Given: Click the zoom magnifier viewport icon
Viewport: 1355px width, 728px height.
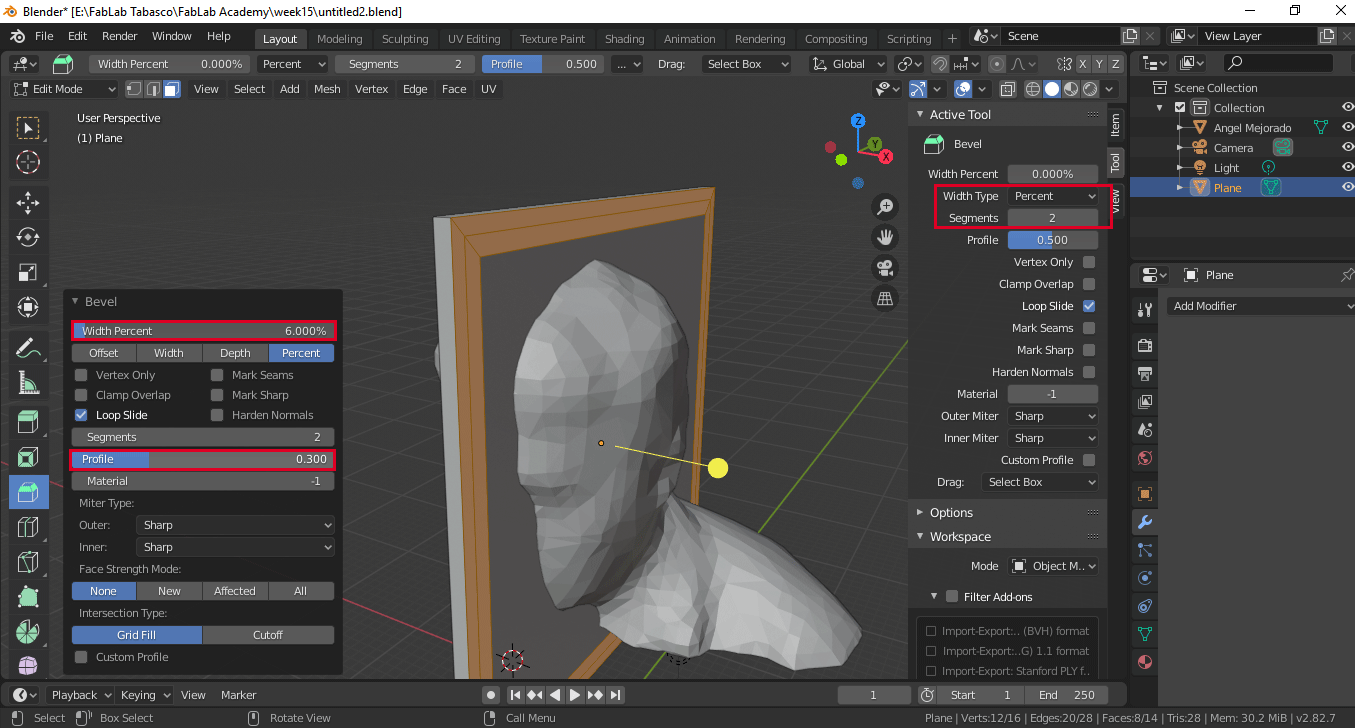Looking at the screenshot, I should pyautogui.click(x=885, y=207).
